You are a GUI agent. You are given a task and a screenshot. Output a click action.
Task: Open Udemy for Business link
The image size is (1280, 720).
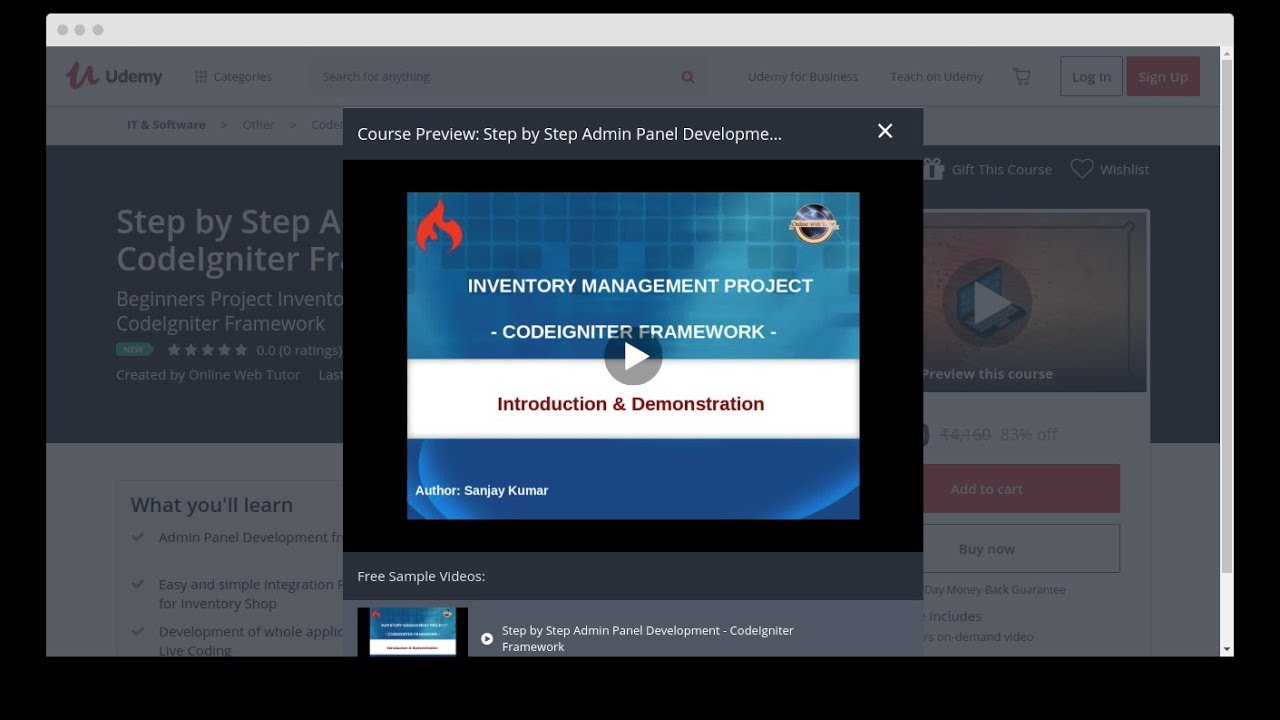point(803,76)
